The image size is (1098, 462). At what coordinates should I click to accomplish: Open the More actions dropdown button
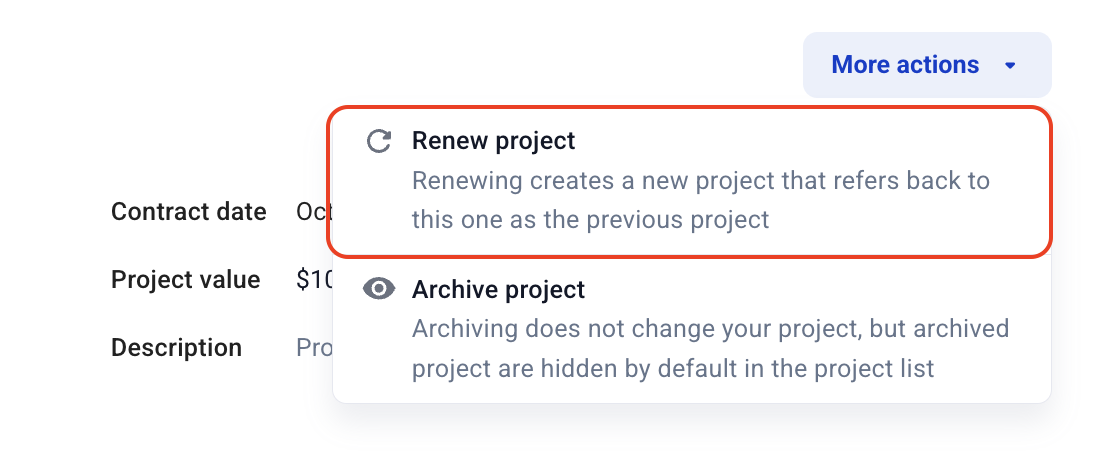tap(927, 65)
